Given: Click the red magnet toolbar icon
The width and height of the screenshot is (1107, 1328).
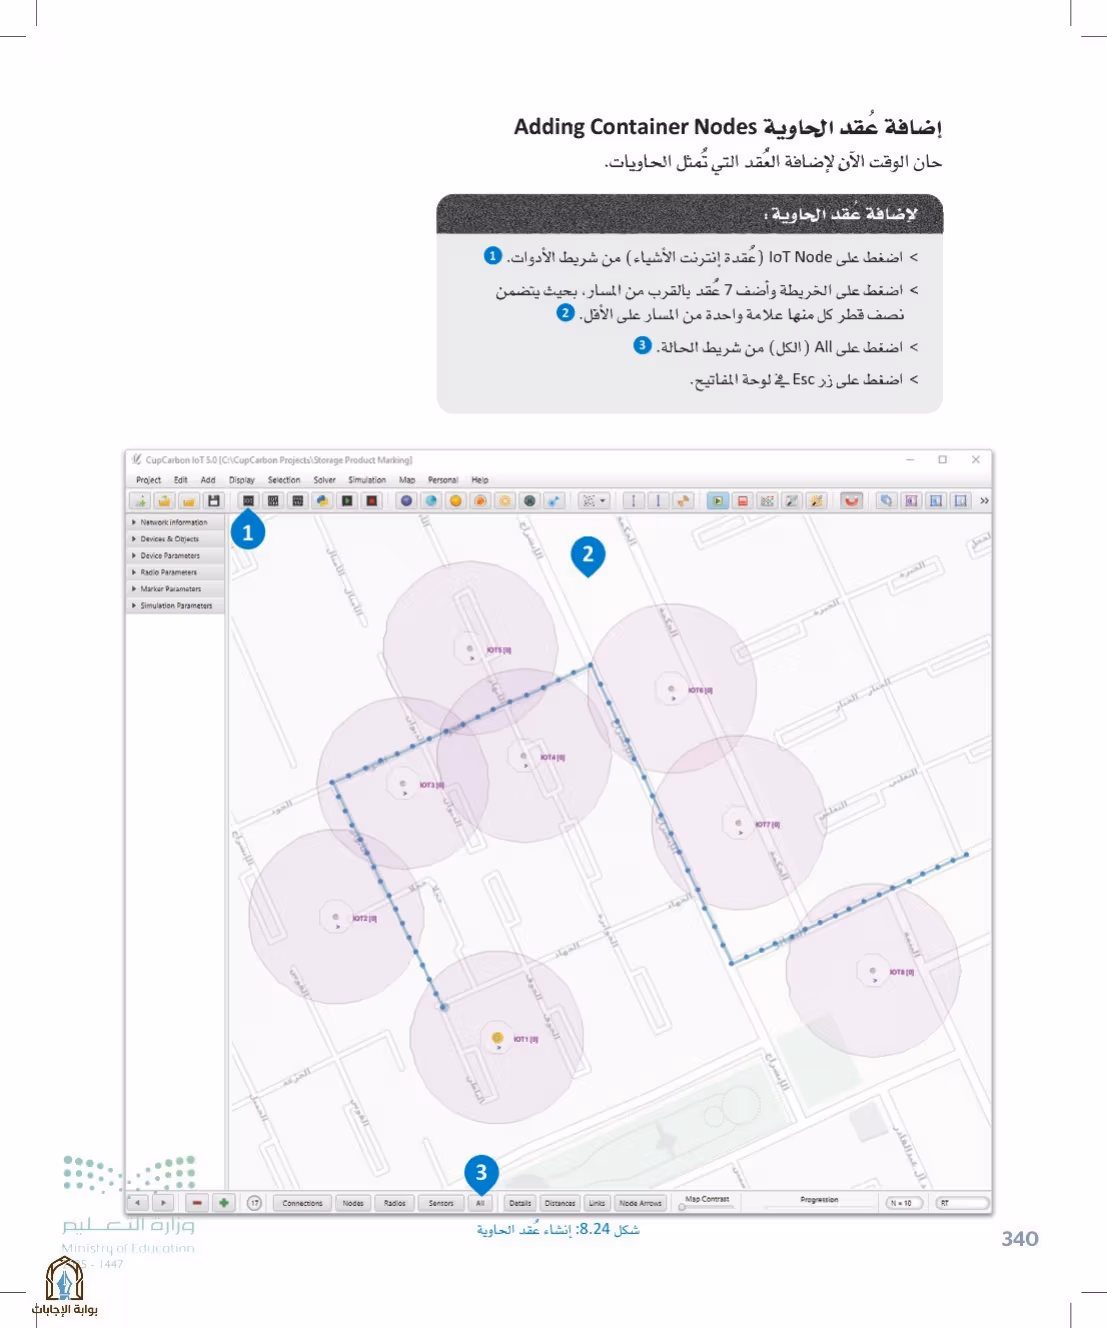Looking at the screenshot, I should pos(852,501).
